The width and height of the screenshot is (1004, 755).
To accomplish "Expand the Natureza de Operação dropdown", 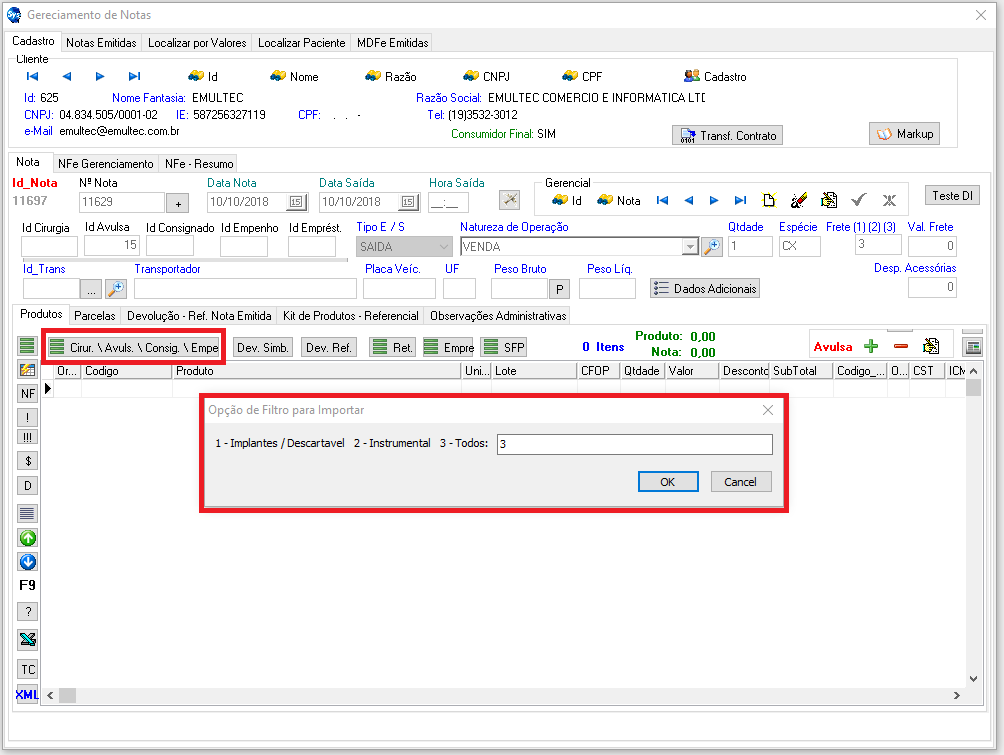I will [690, 246].
